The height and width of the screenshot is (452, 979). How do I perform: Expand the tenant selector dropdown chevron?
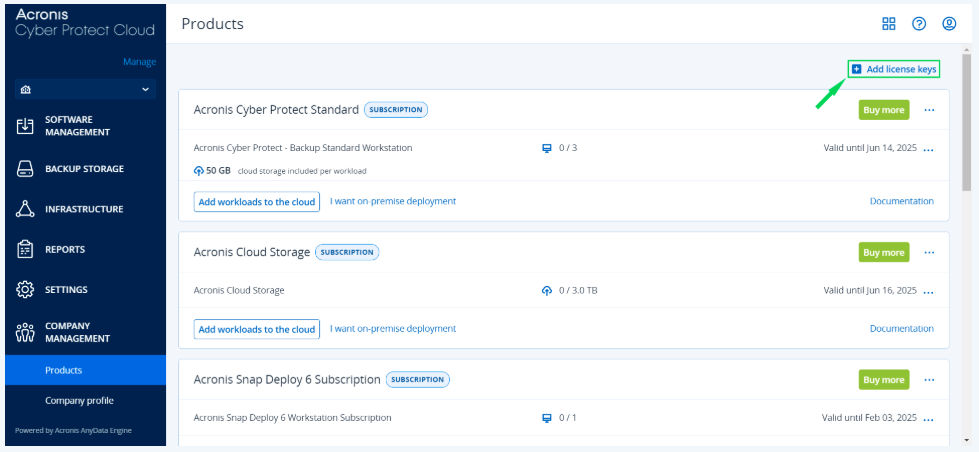(x=145, y=89)
